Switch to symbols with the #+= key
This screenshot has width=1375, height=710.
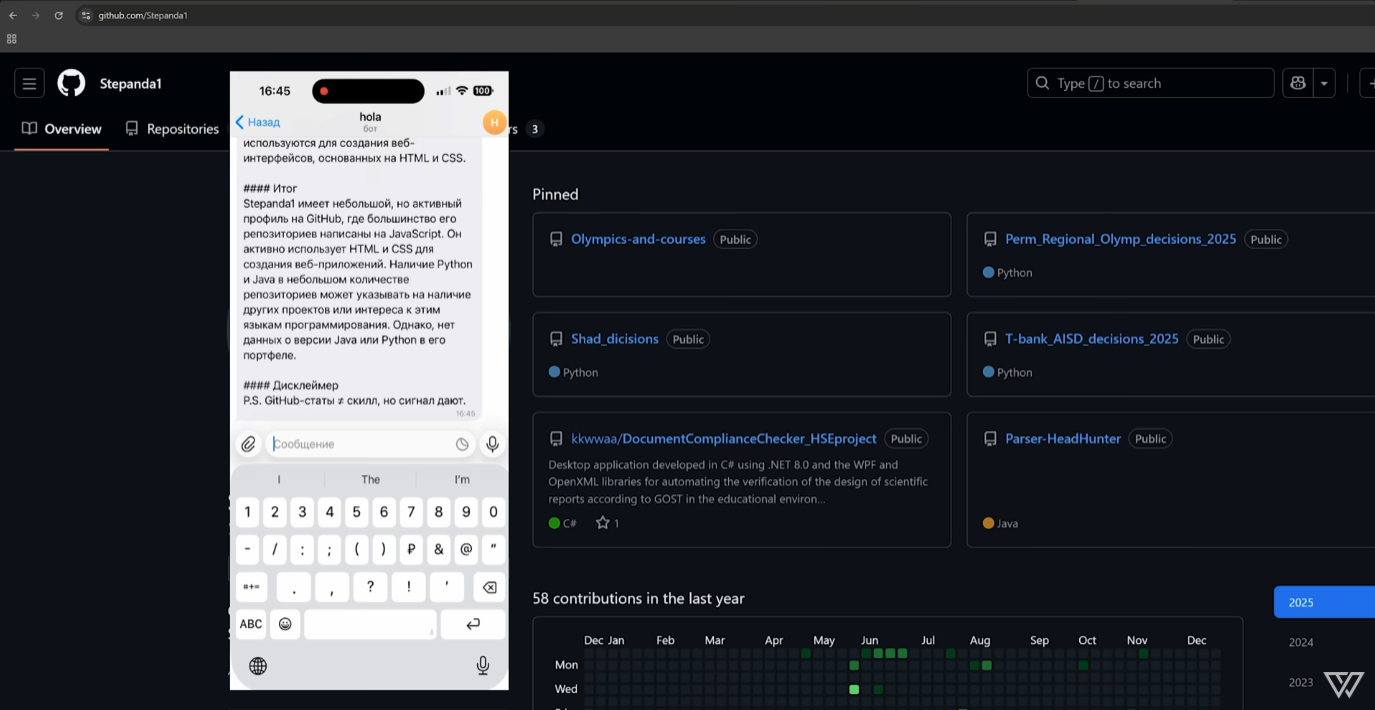pos(251,587)
